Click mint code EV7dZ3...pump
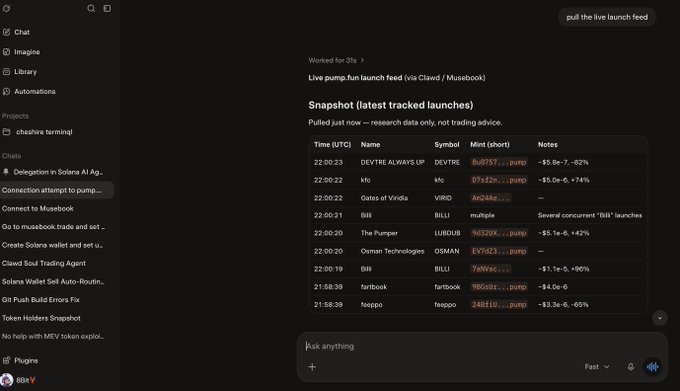 point(499,251)
